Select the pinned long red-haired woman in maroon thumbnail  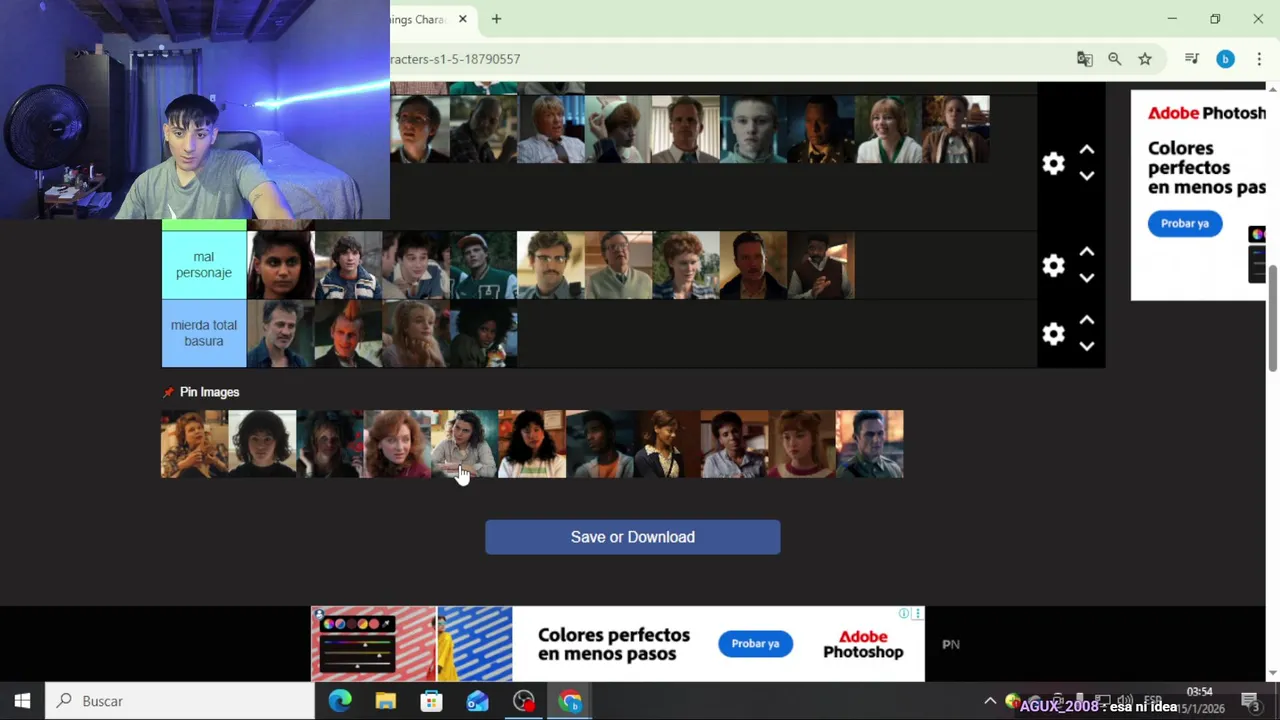pos(397,444)
